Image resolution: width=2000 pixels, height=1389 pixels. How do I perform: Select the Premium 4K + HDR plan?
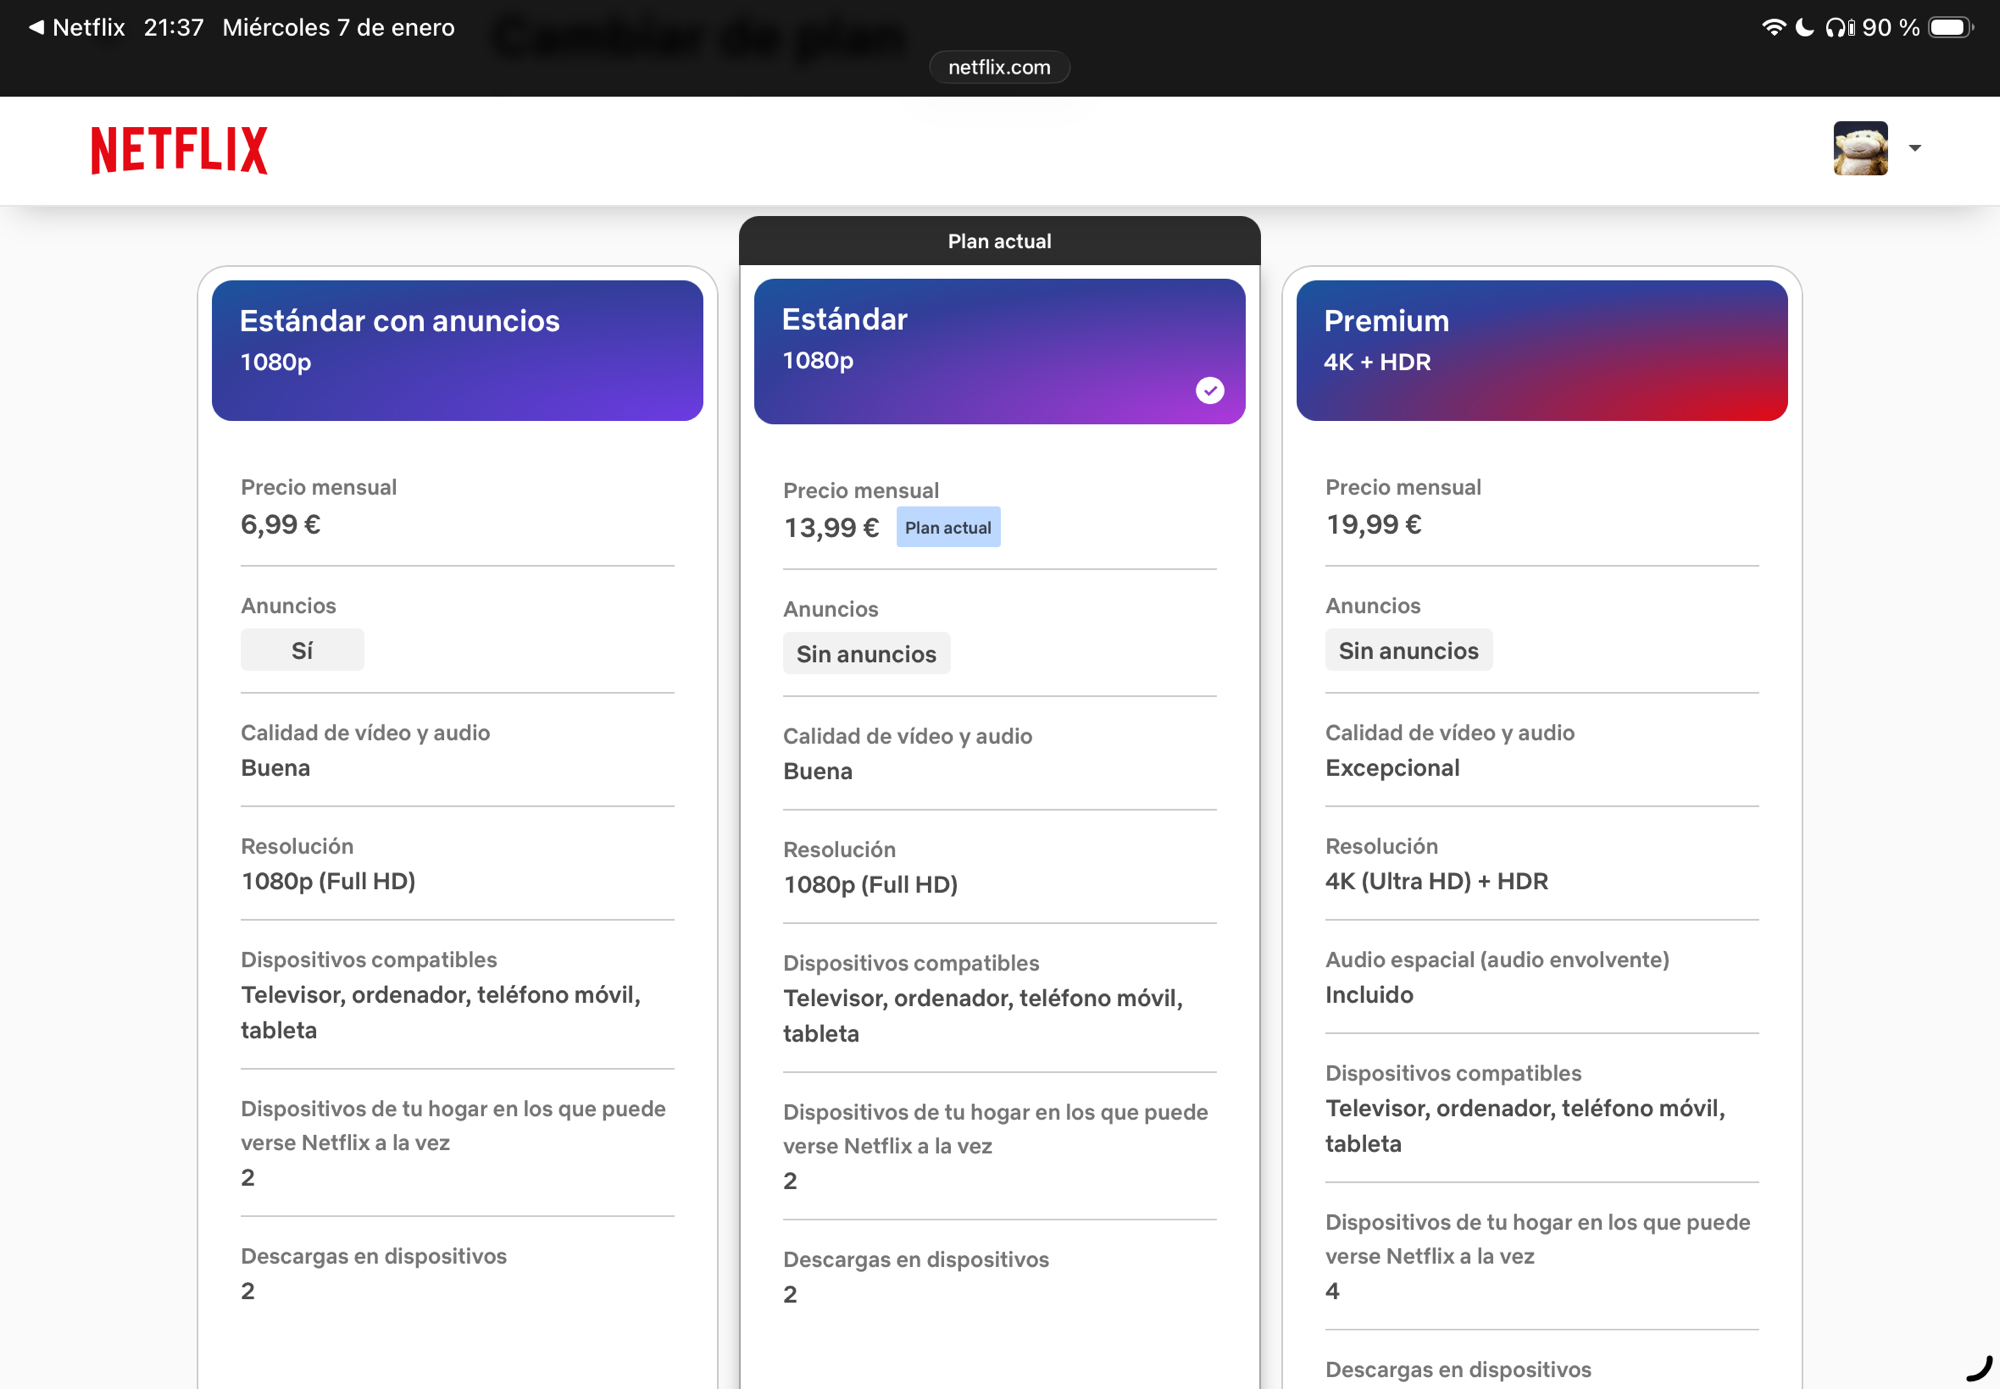pos(1541,350)
